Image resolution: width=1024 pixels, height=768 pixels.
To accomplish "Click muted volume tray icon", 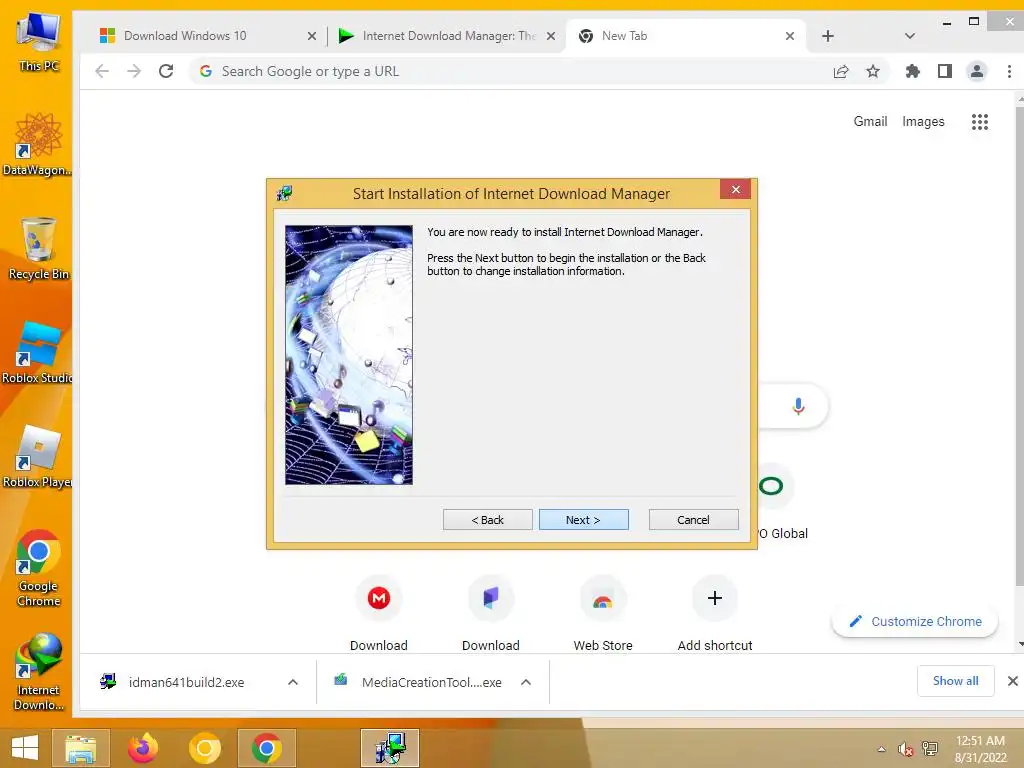I will (905, 749).
